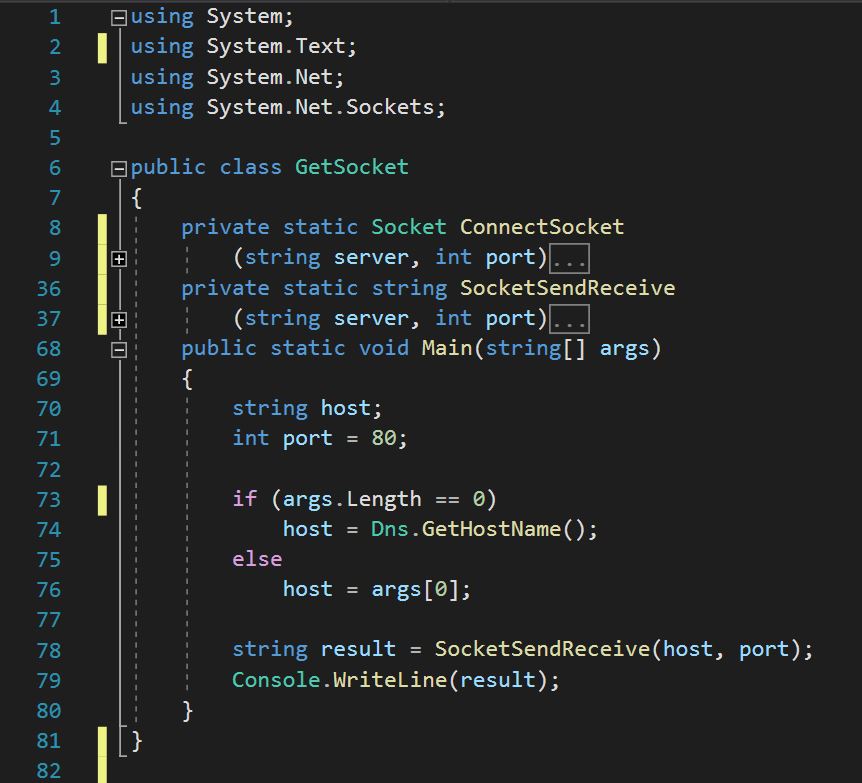
Task: Click the yellow change marker on line 73
Action: 102,499
